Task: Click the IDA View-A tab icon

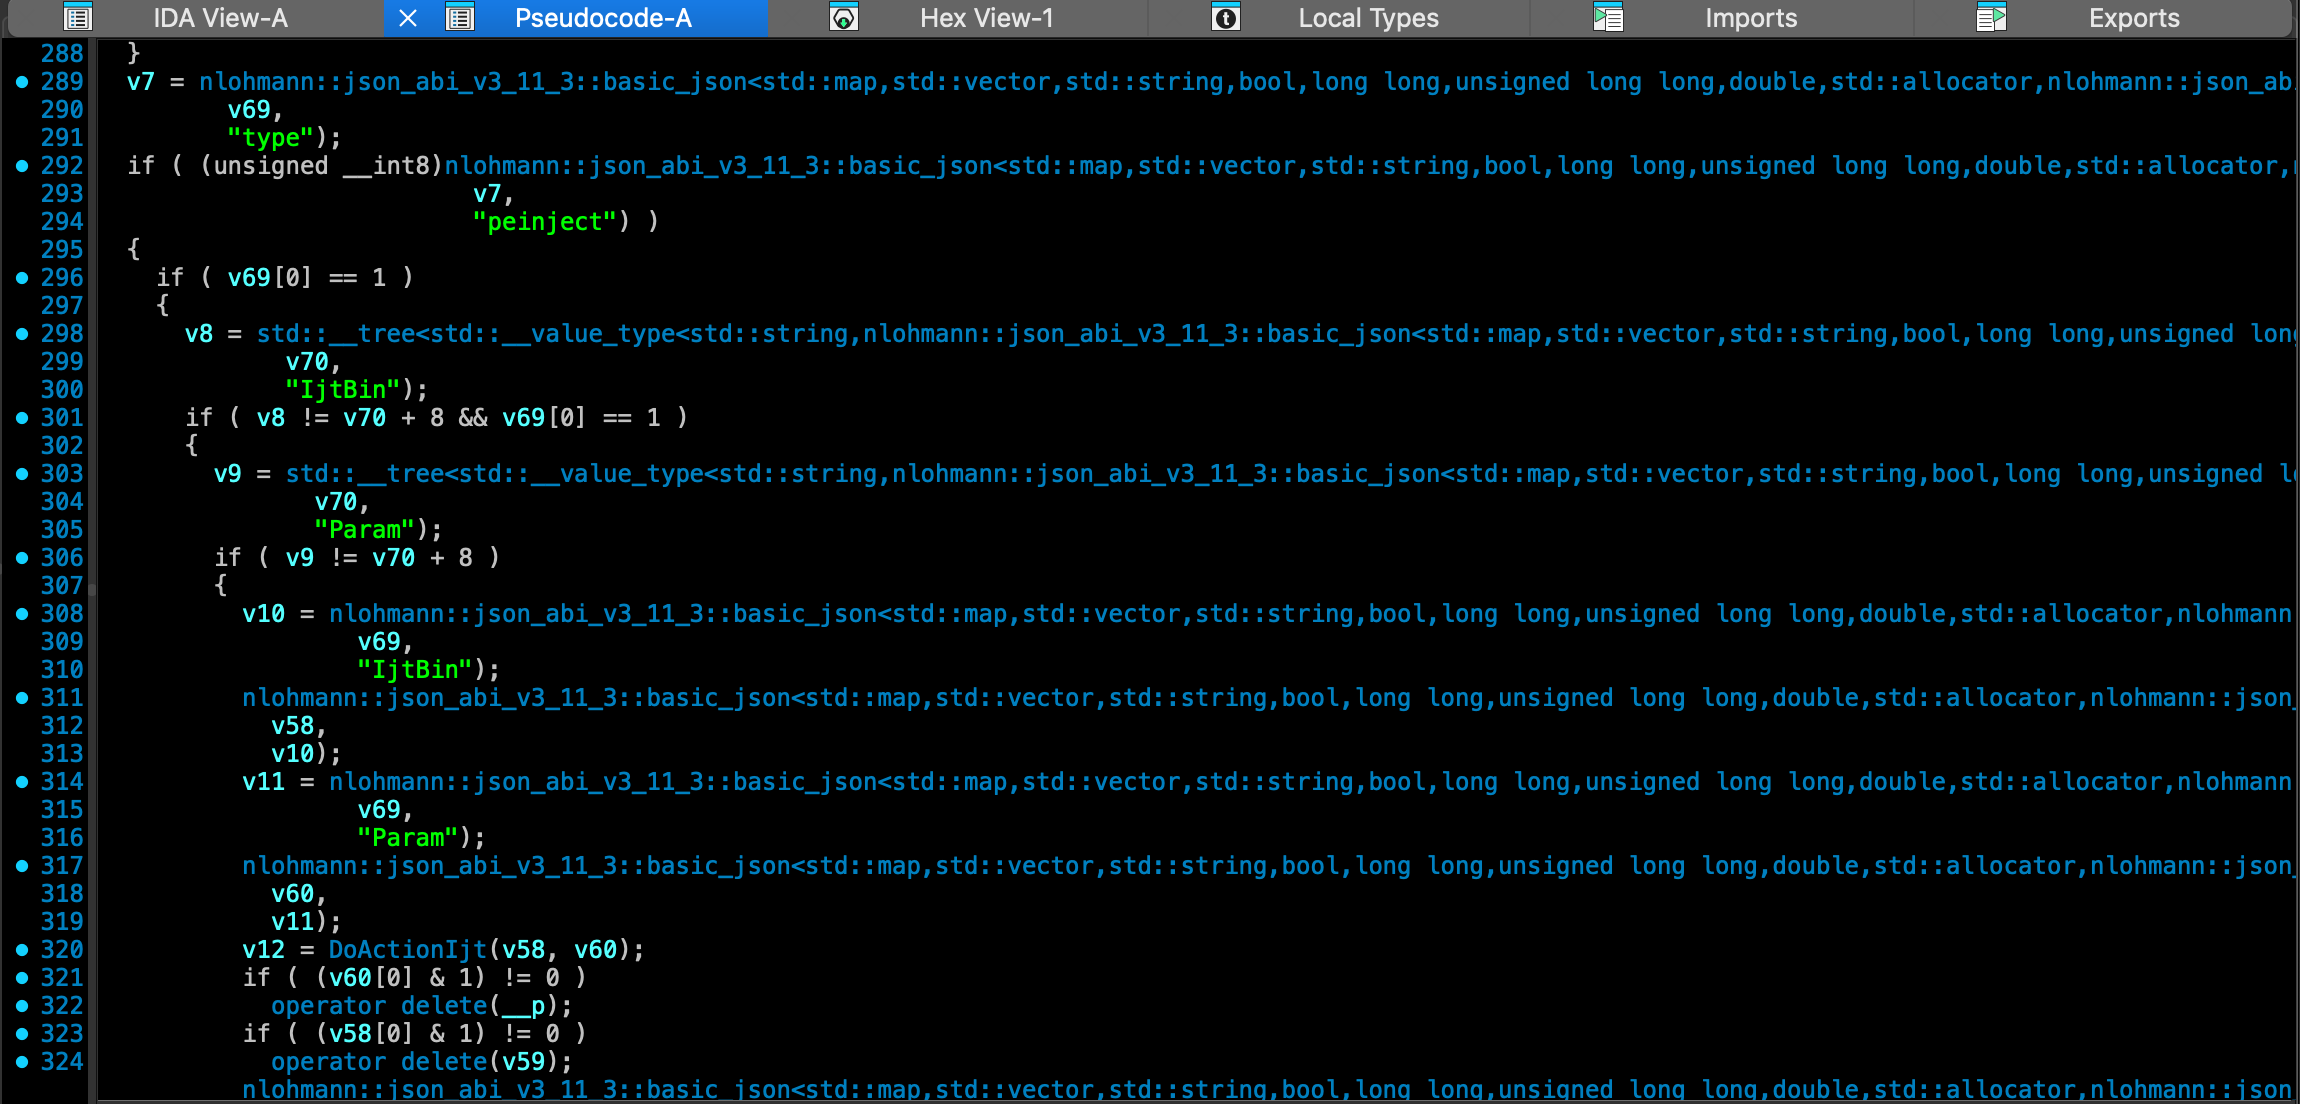Action: (x=78, y=18)
